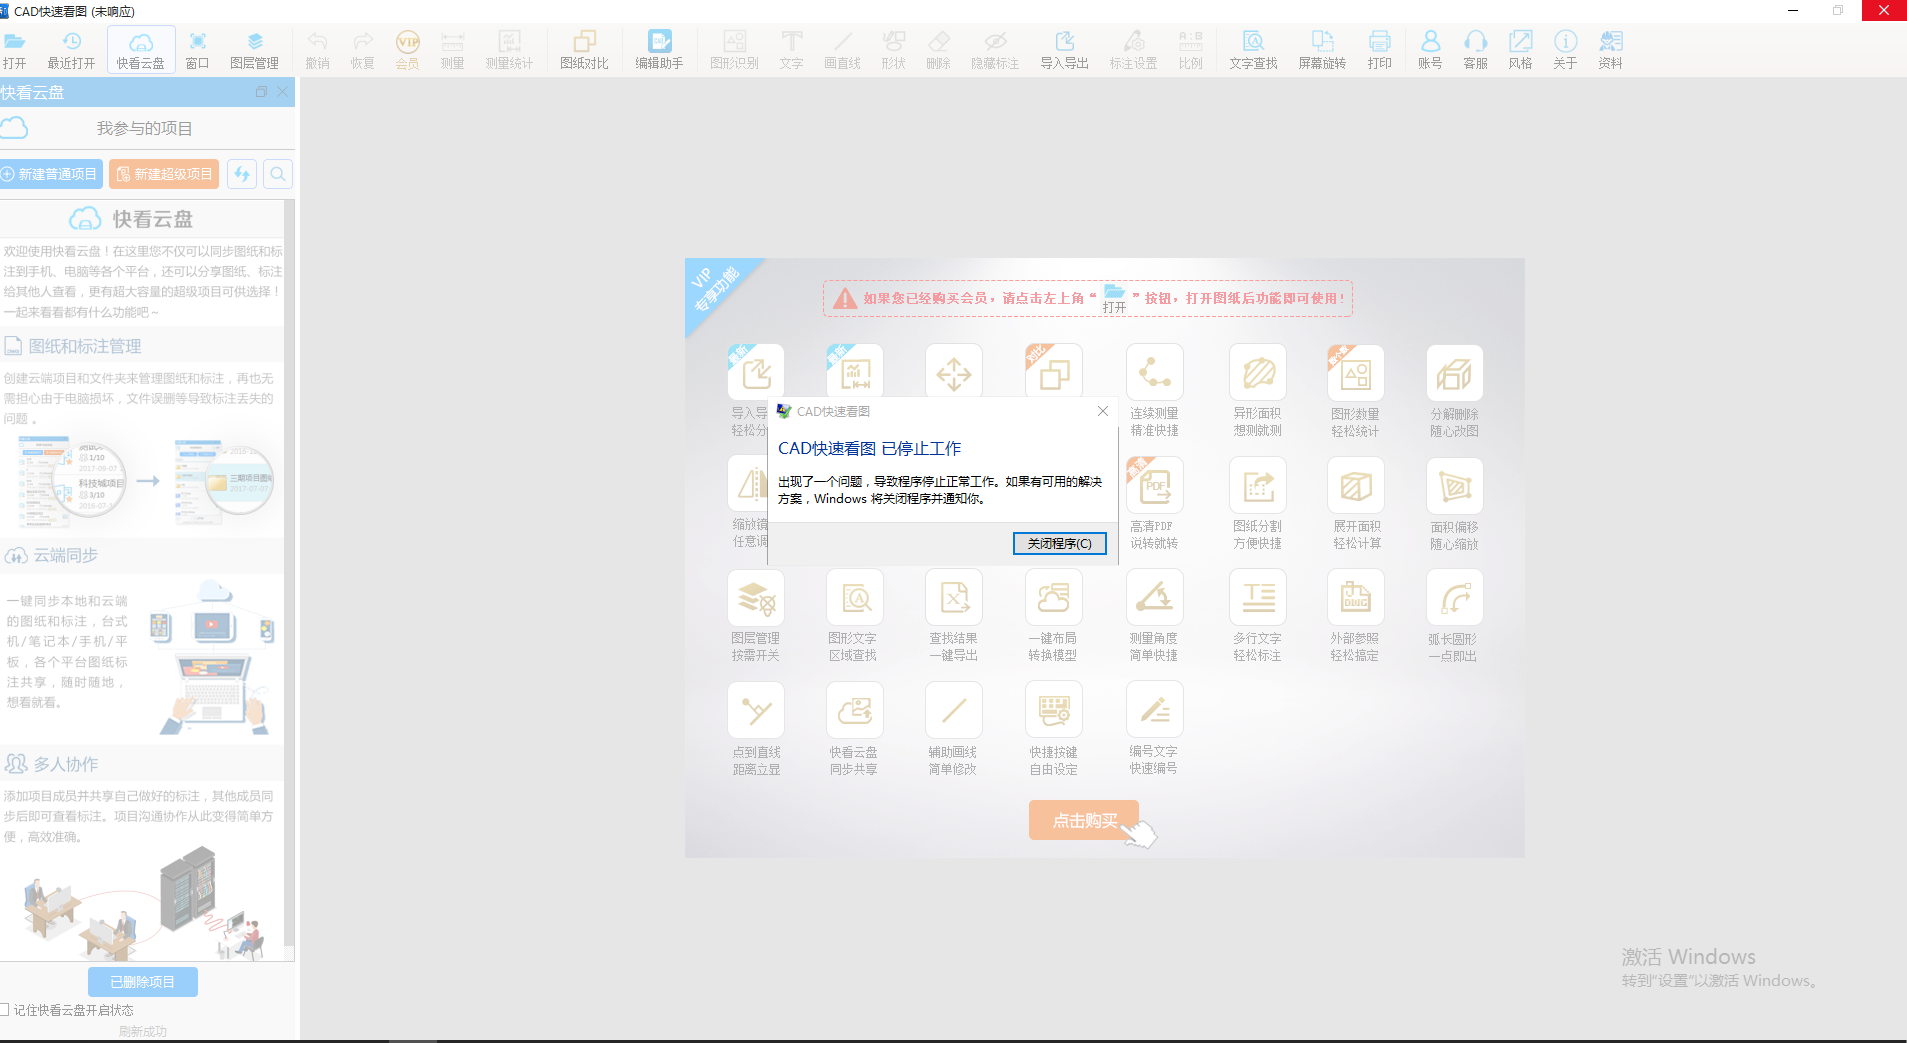1907x1043 pixels.
Task: Click the 辅助画线 feature icon
Action: (x=954, y=710)
